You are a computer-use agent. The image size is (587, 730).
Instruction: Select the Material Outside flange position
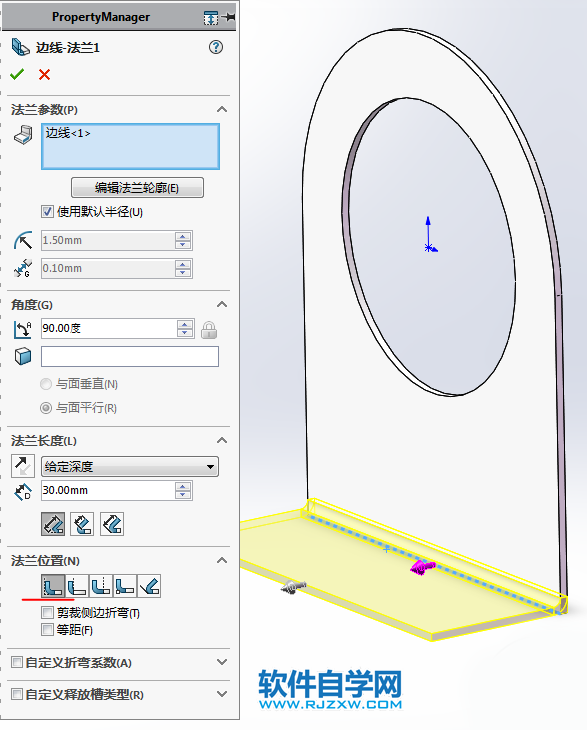[x=77, y=586]
